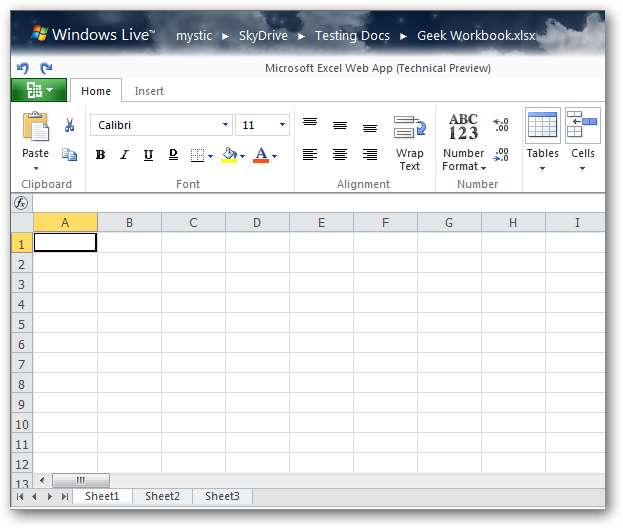This screenshot has height=528, width=623.
Task: Select column G header
Action: [x=449, y=222]
